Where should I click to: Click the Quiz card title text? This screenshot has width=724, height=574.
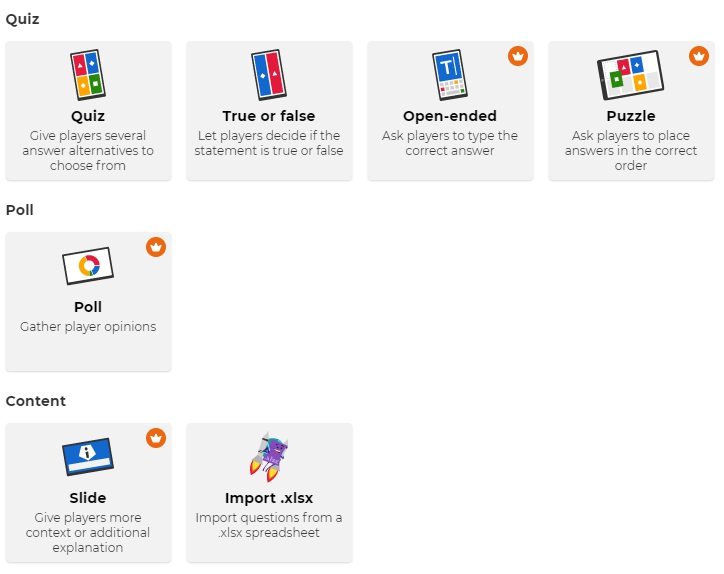click(88, 116)
